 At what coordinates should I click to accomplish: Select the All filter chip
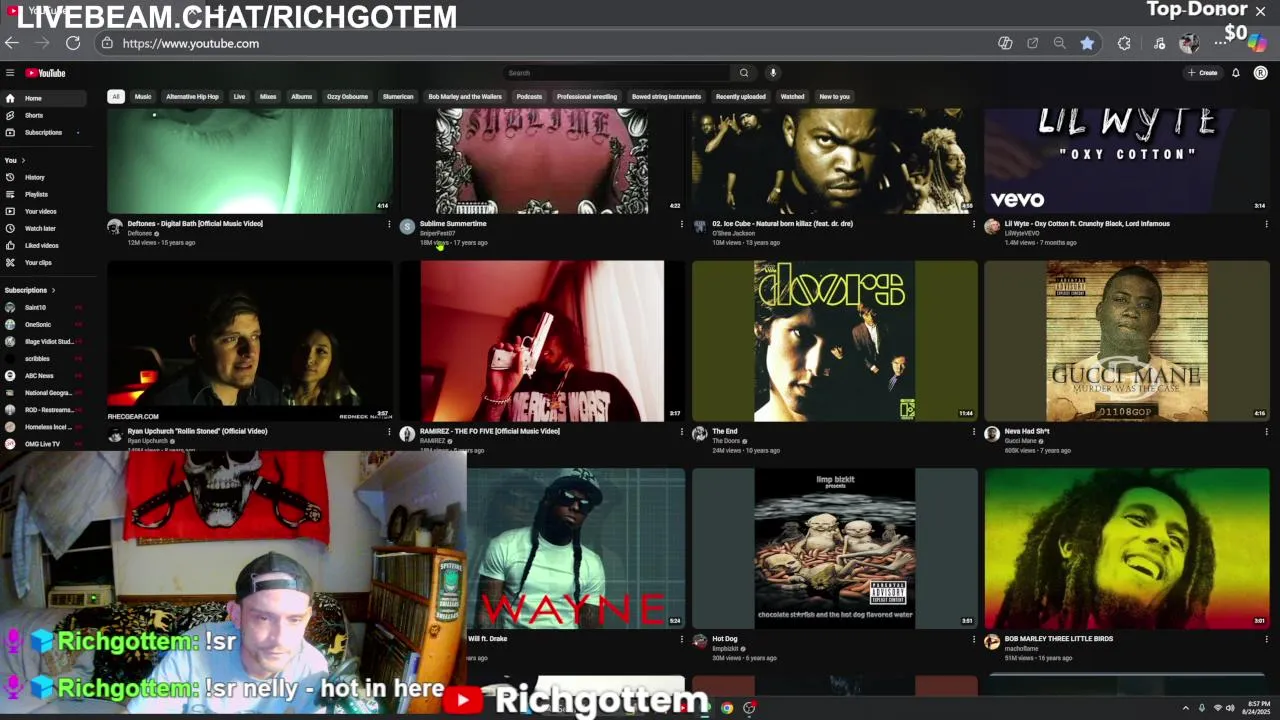[x=116, y=97]
